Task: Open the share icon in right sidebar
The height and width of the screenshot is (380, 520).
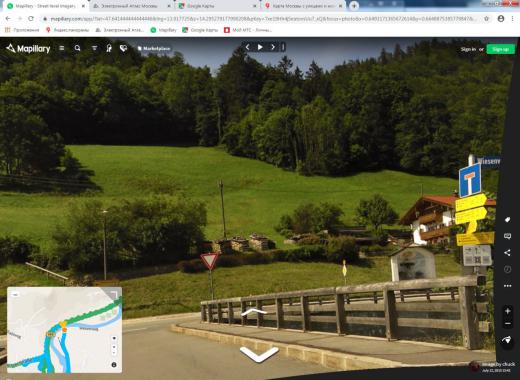Action: click(507, 253)
